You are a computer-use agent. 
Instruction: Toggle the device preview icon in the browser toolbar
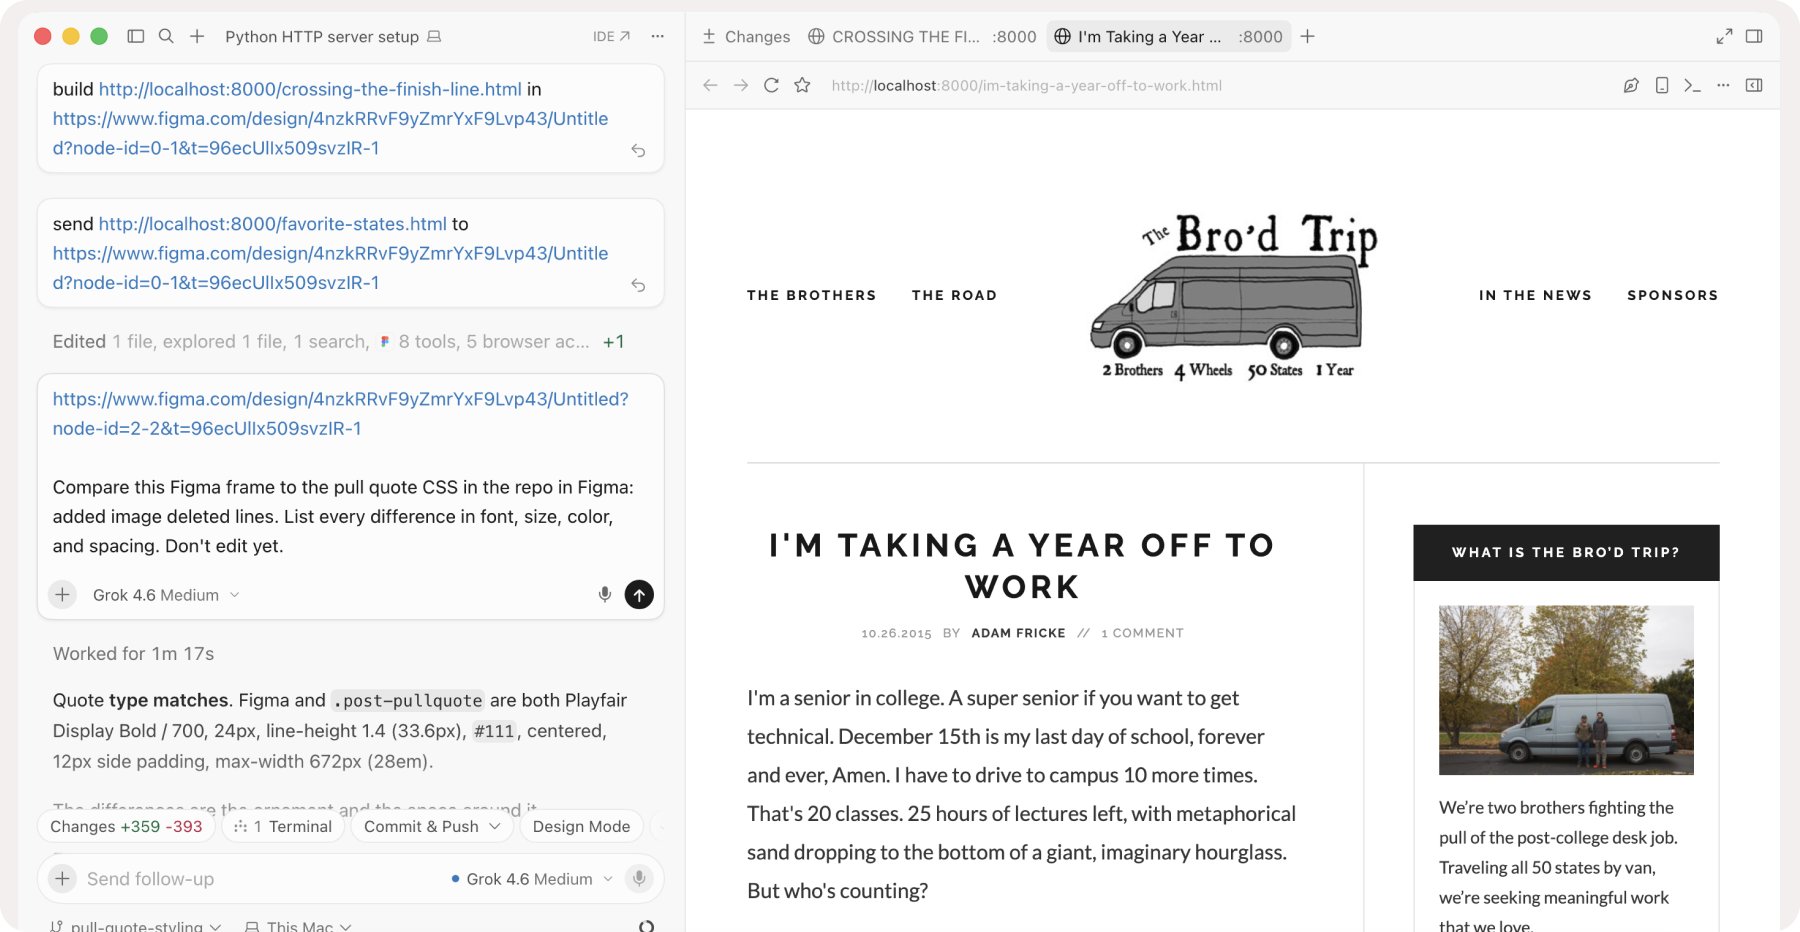point(1662,85)
